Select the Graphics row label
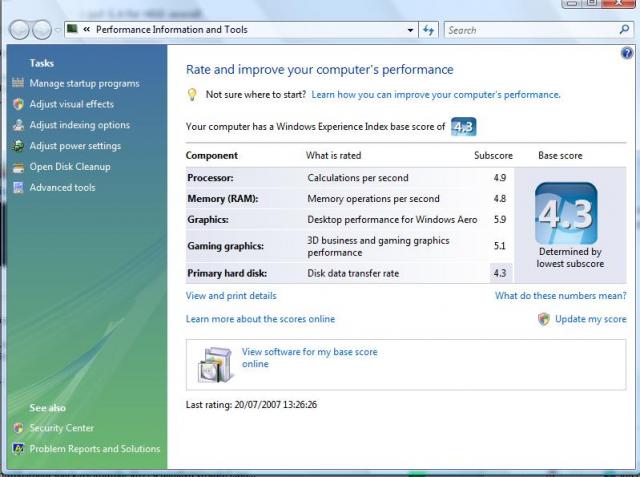The image size is (640, 477). [x=208, y=220]
